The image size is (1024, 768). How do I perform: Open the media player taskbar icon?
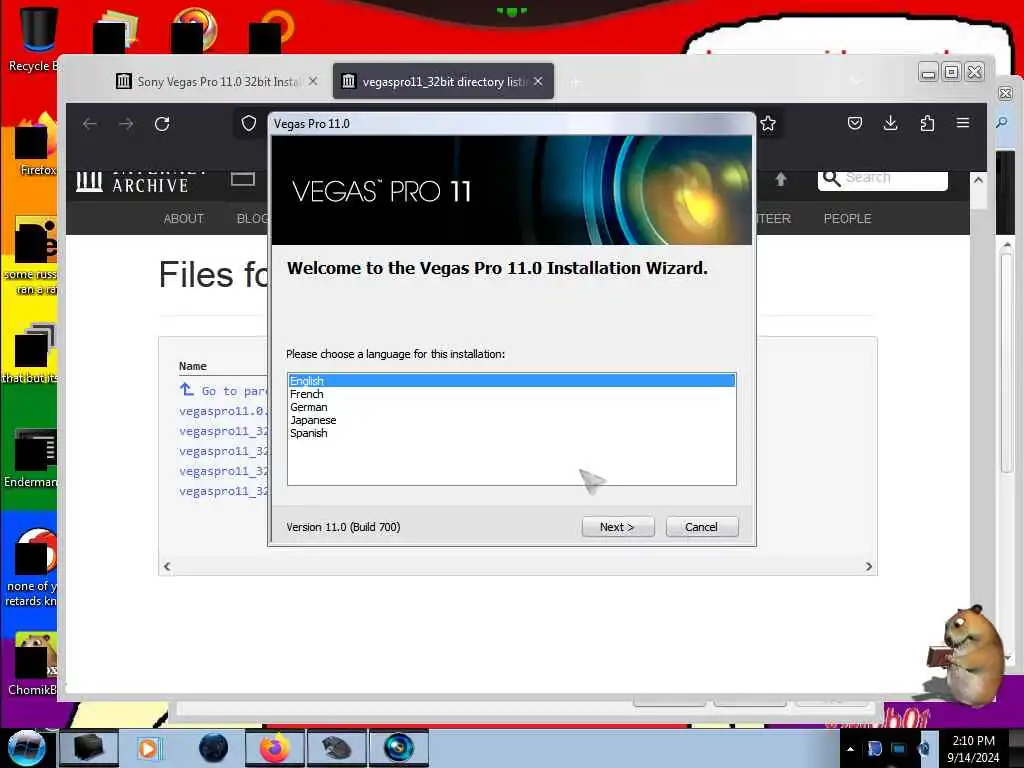pos(149,748)
